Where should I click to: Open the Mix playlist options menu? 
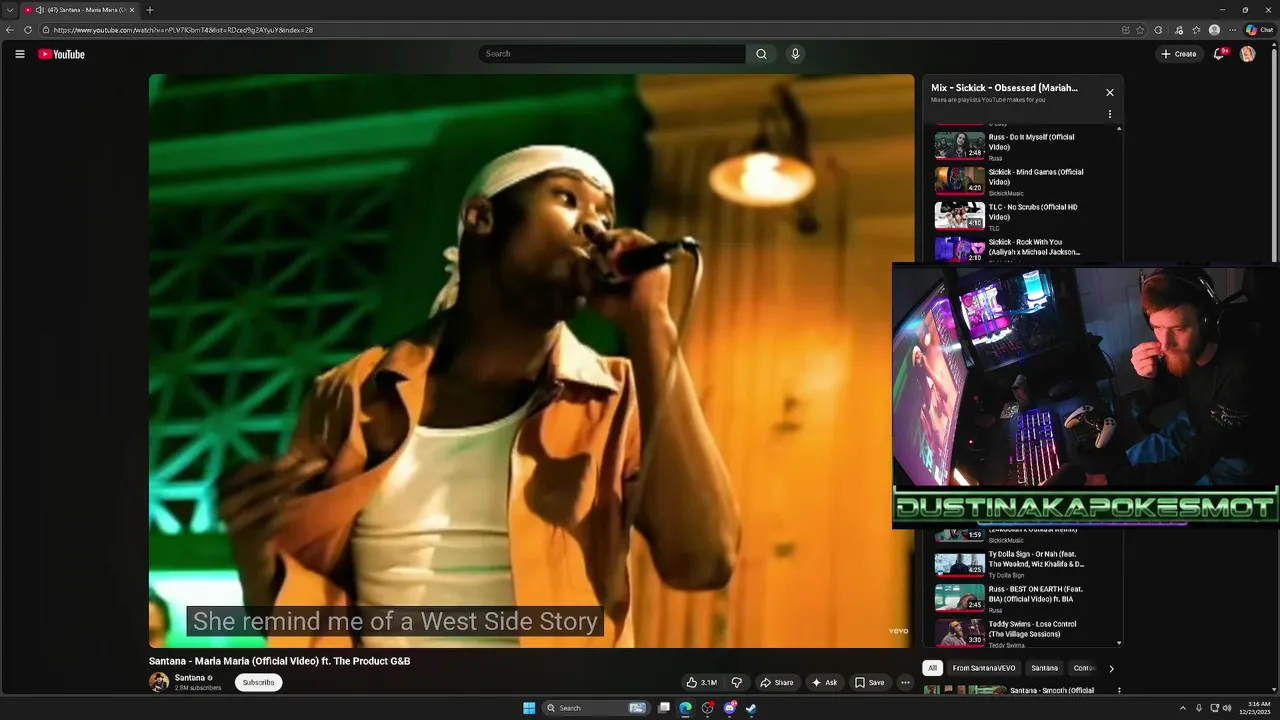point(1109,114)
